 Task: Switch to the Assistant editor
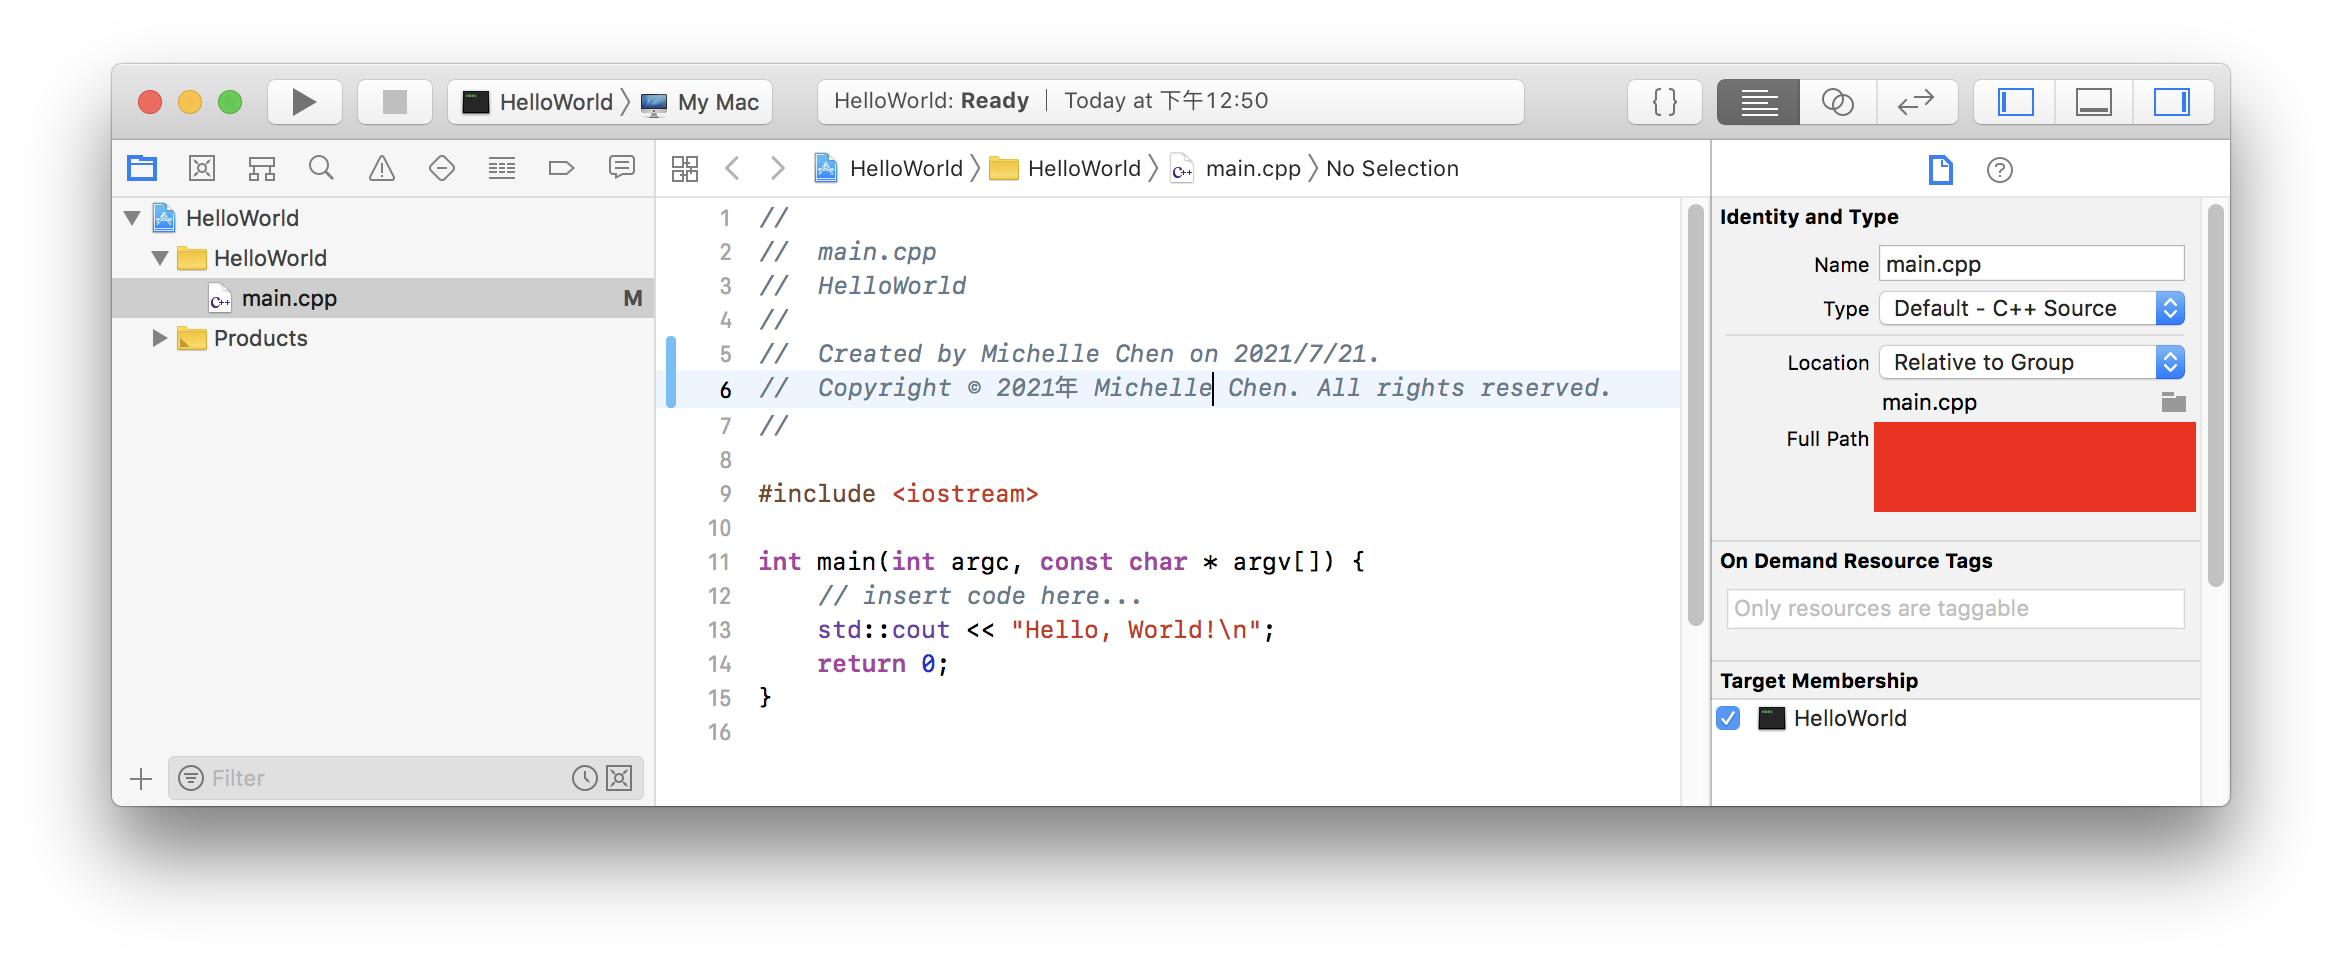pyautogui.click(x=1837, y=102)
